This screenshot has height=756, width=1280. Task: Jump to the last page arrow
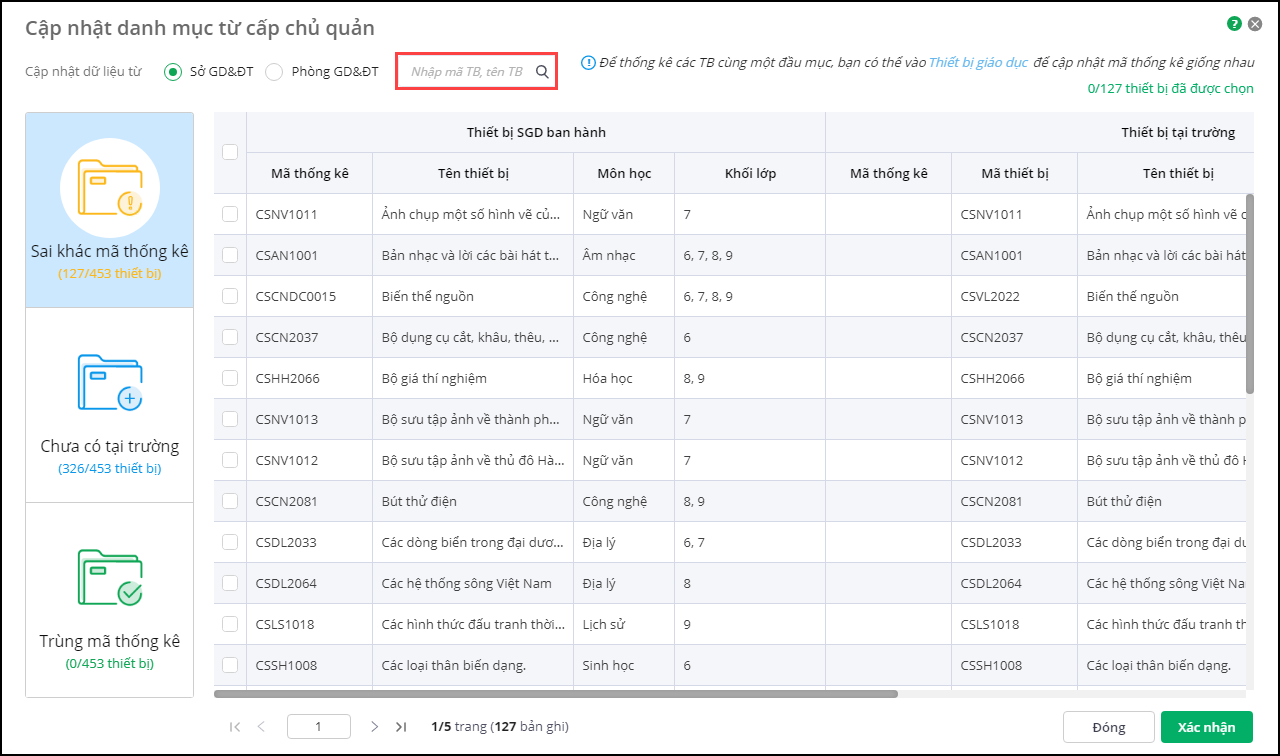click(x=401, y=727)
